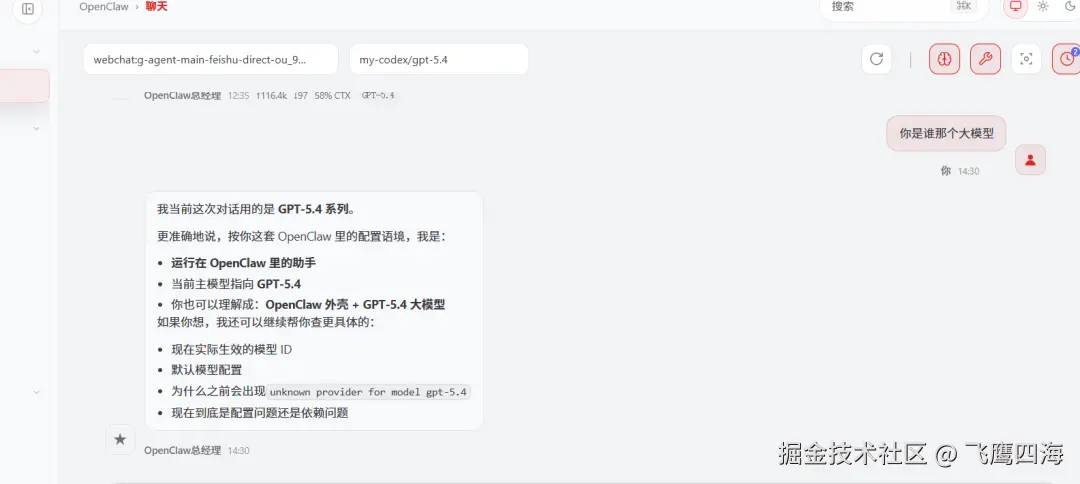The height and width of the screenshot is (484, 1080).
Task: Switch to light theme sun icon
Action: coord(1043,7)
